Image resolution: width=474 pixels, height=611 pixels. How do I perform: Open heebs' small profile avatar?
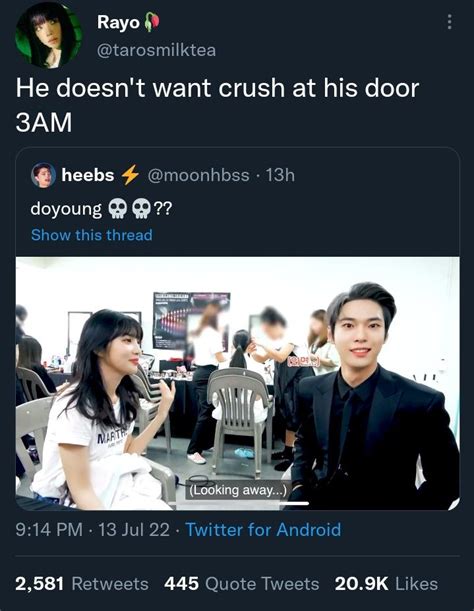pyautogui.click(x=43, y=175)
